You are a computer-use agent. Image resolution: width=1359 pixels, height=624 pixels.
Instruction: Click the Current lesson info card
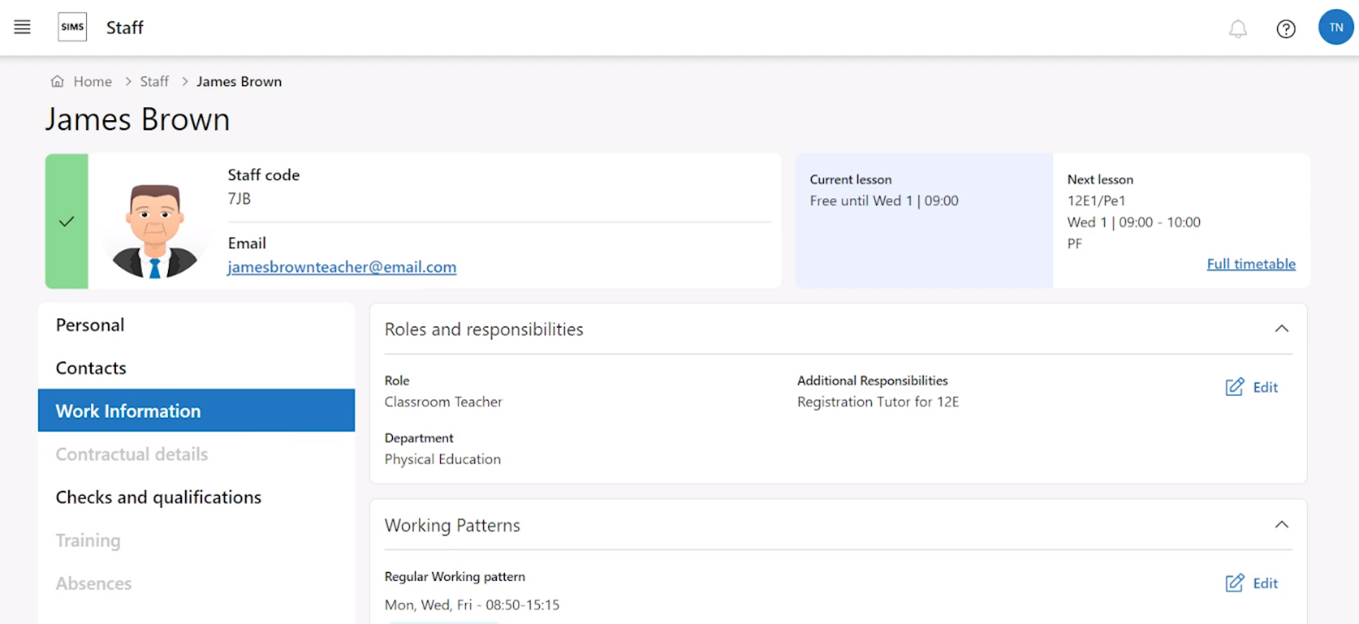(x=923, y=220)
